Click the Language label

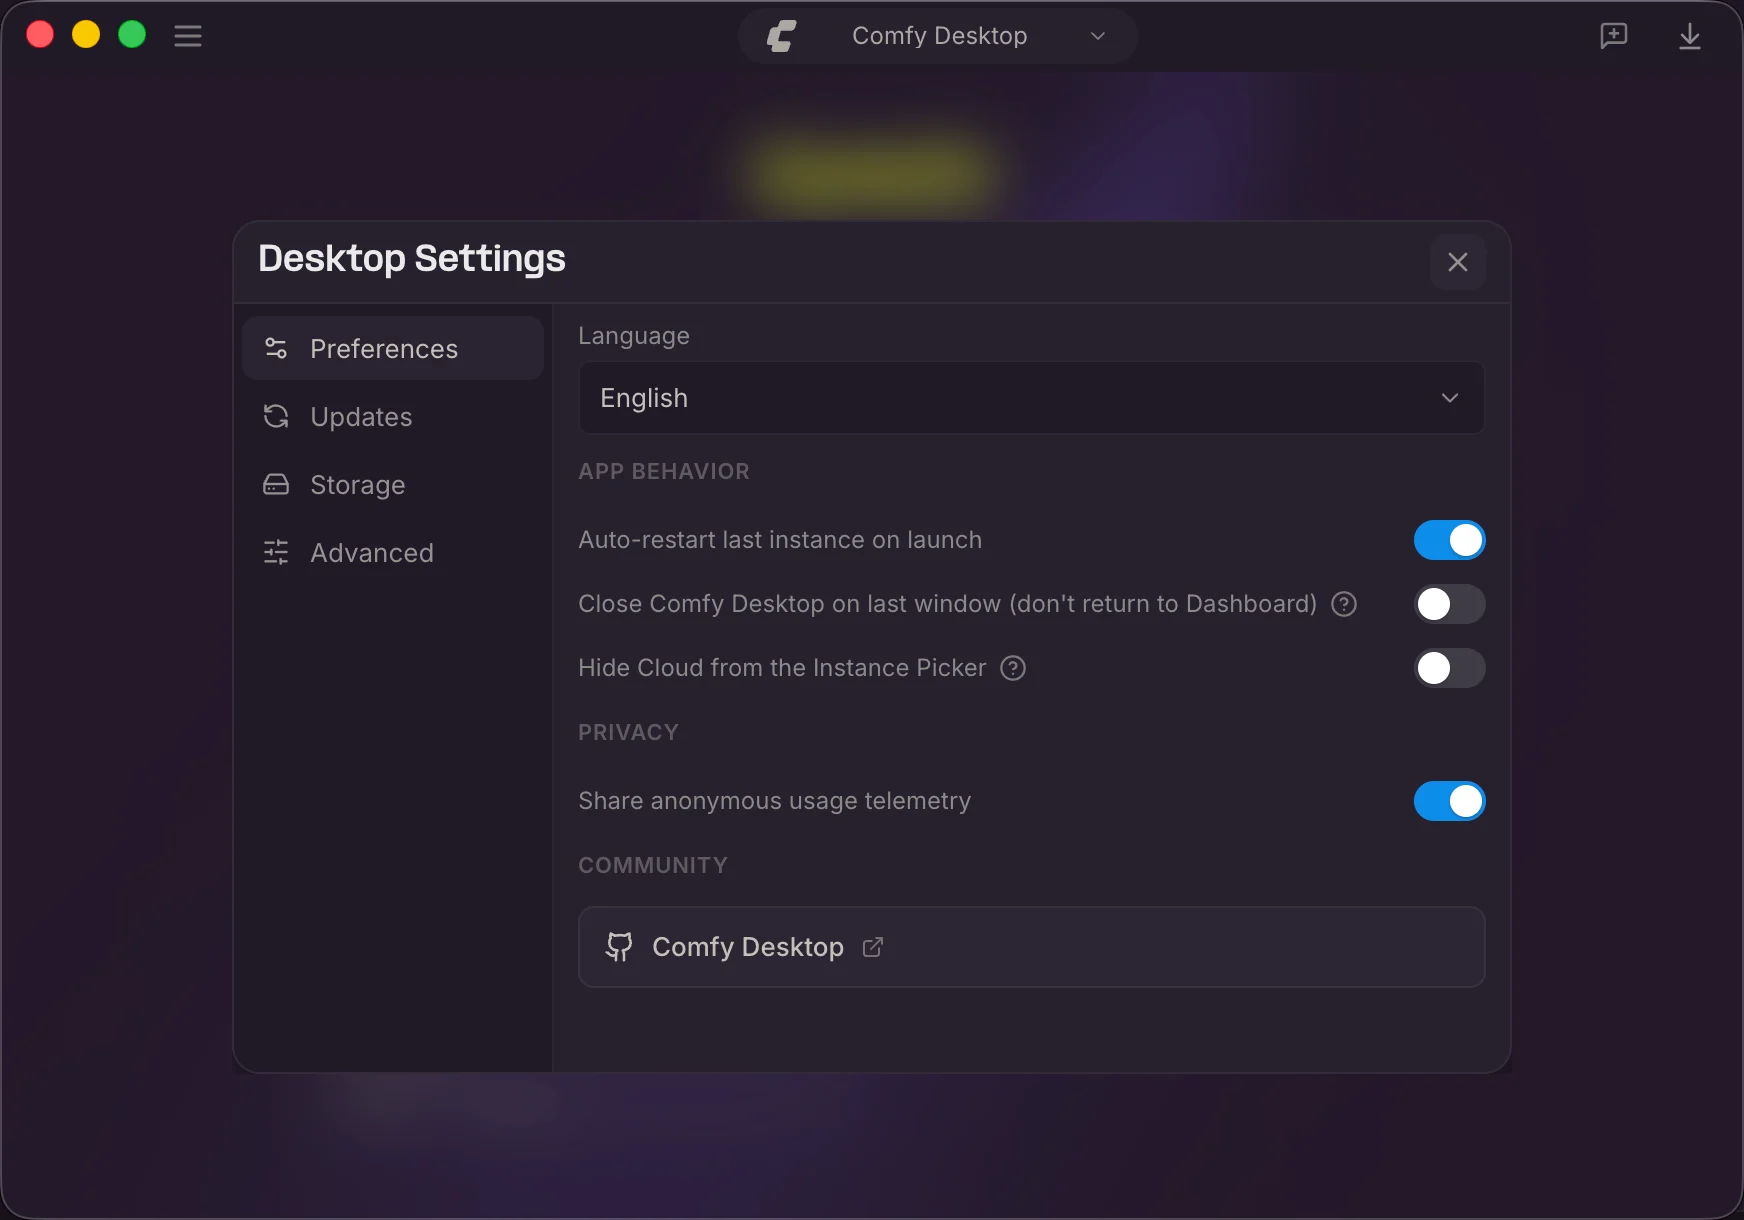coord(633,336)
